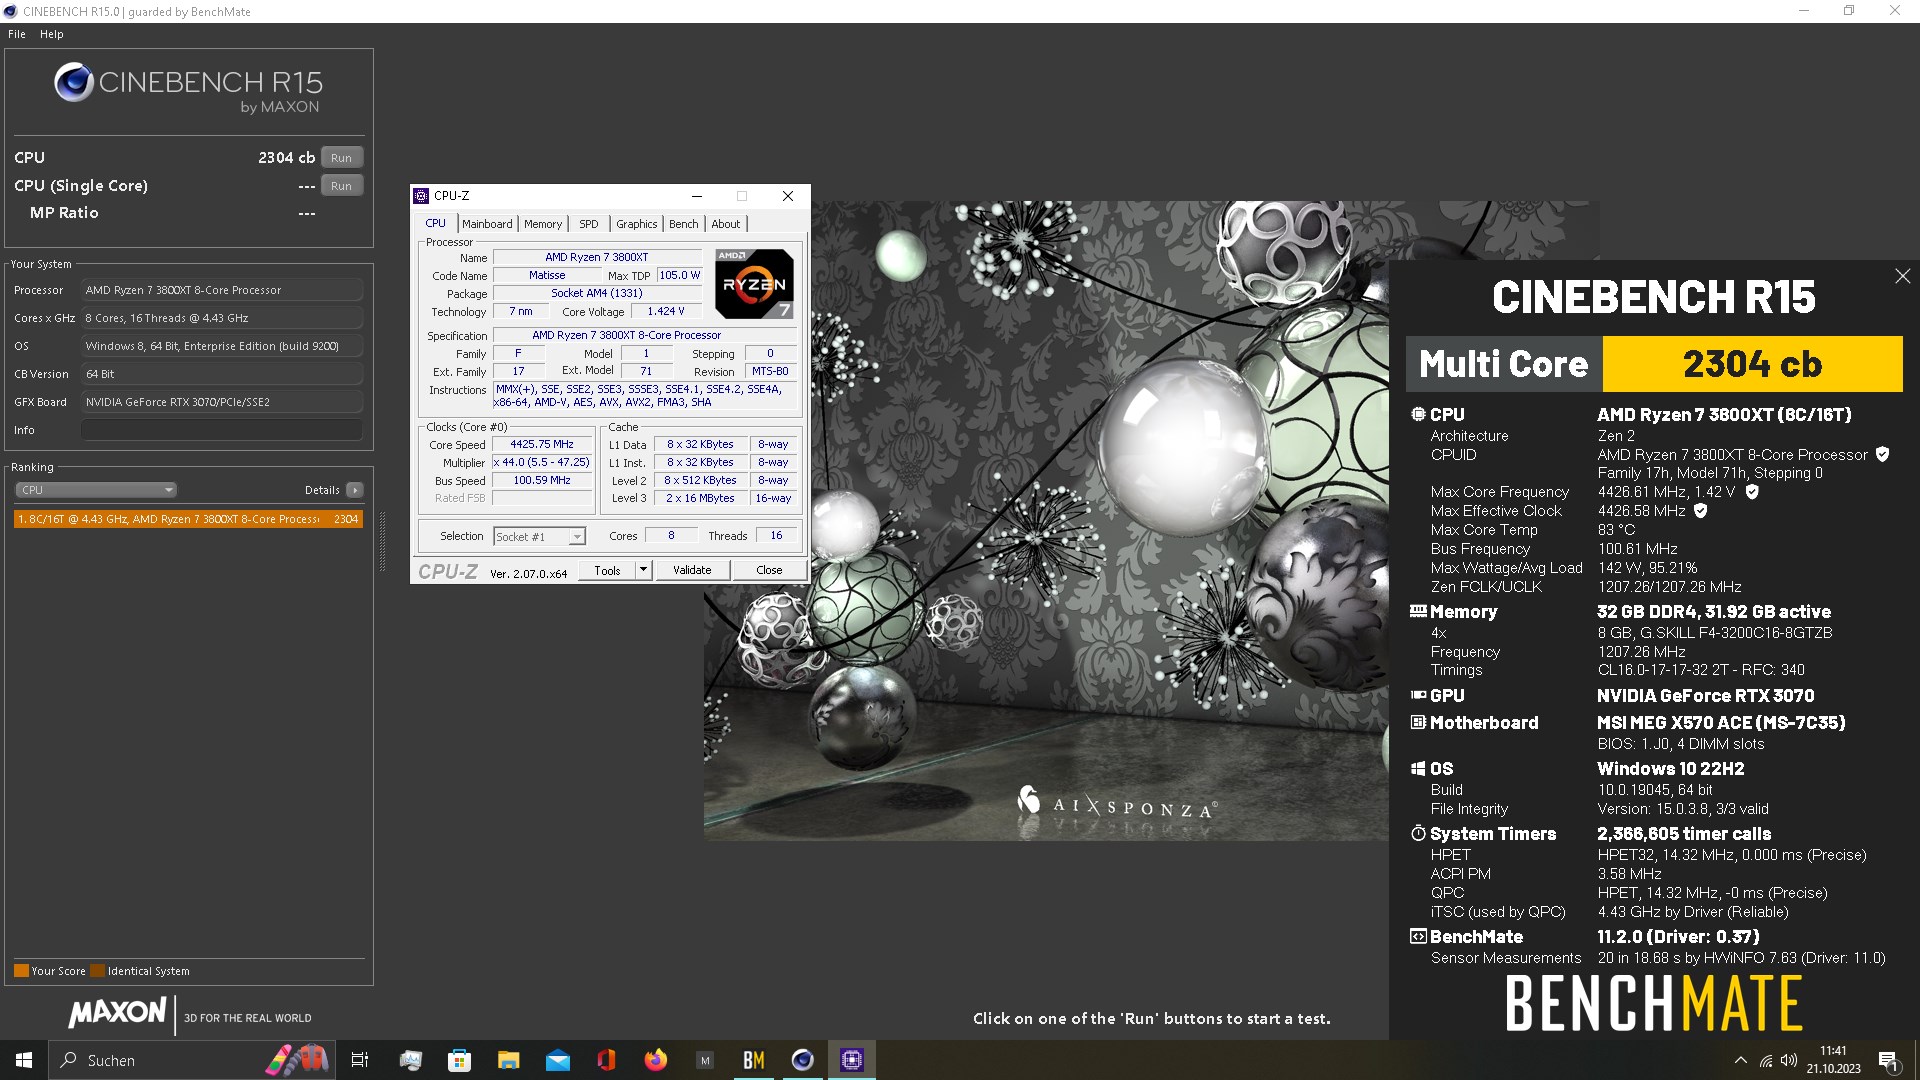This screenshot has height=1080, width=1920.
Task: Click the rendered Cinebench scene image
Action: 1046,520
